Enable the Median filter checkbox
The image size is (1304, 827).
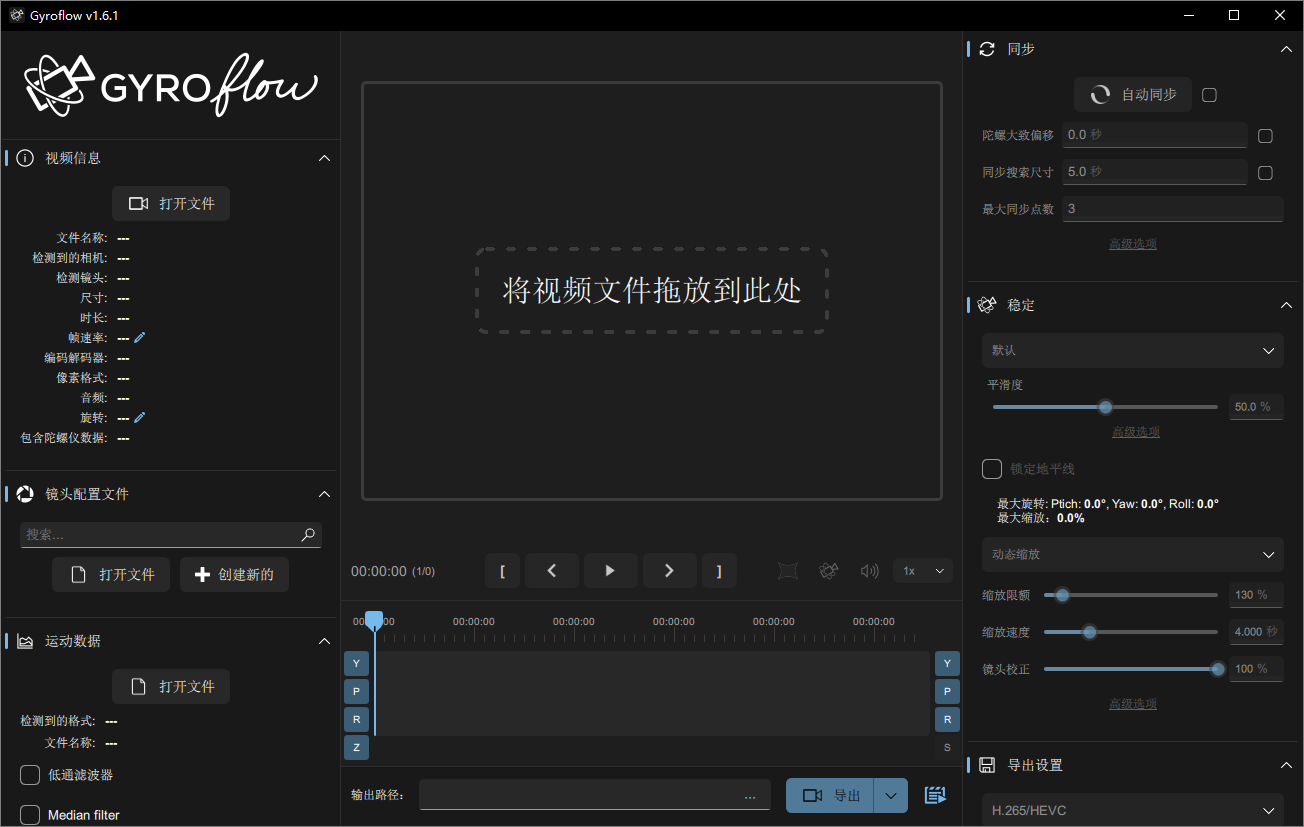29,814
